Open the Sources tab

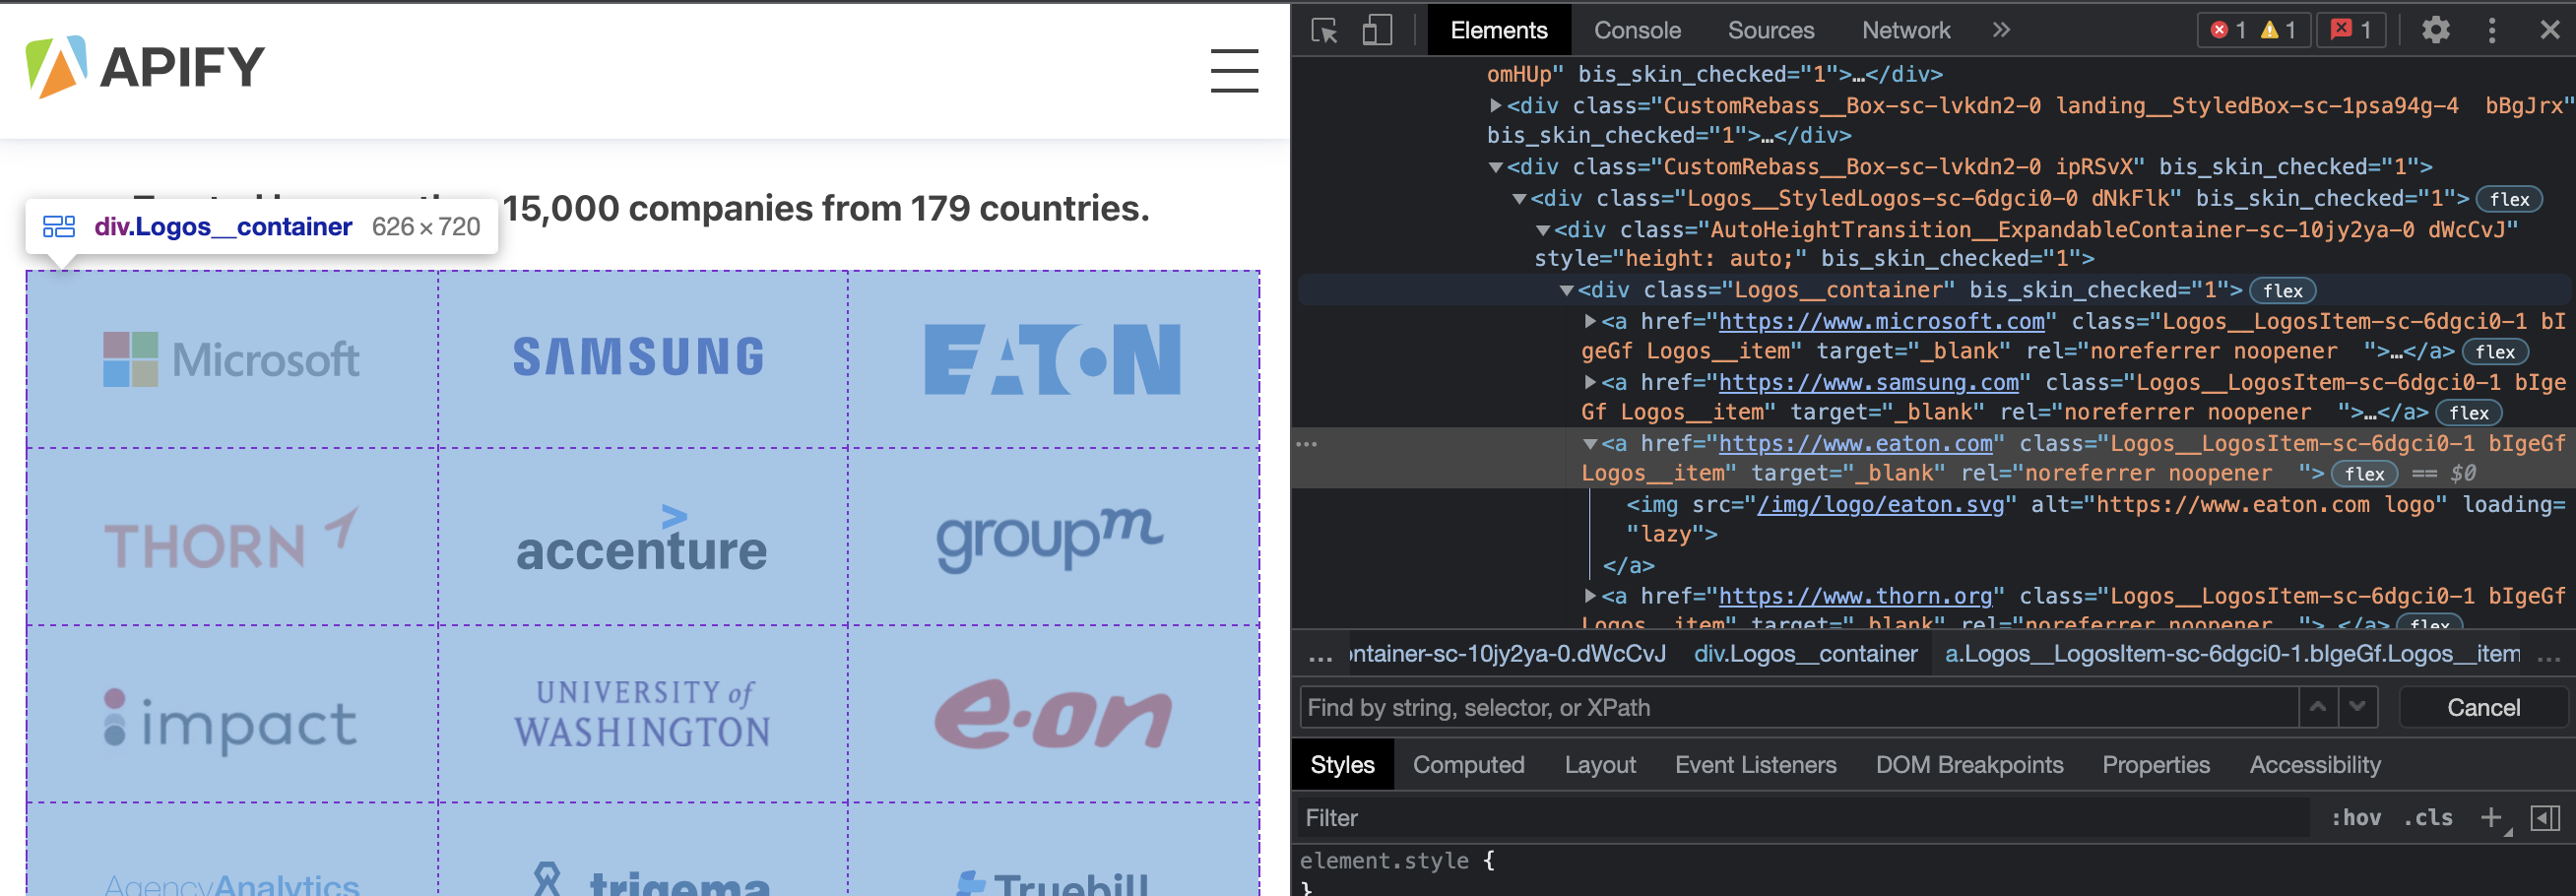[x=1770, y=30]
